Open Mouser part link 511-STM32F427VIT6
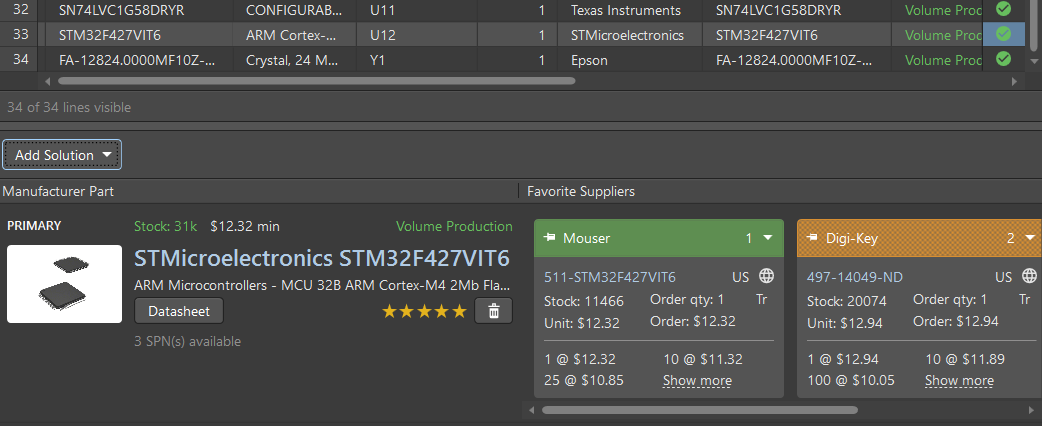 click(x=609, y=276)
